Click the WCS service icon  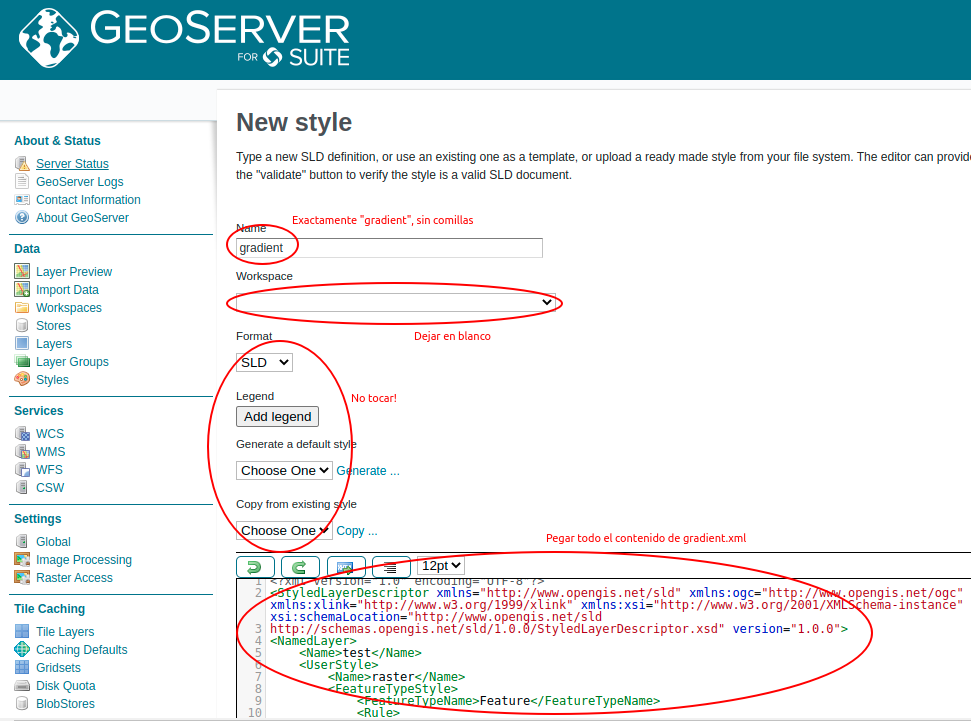[22, 434]
